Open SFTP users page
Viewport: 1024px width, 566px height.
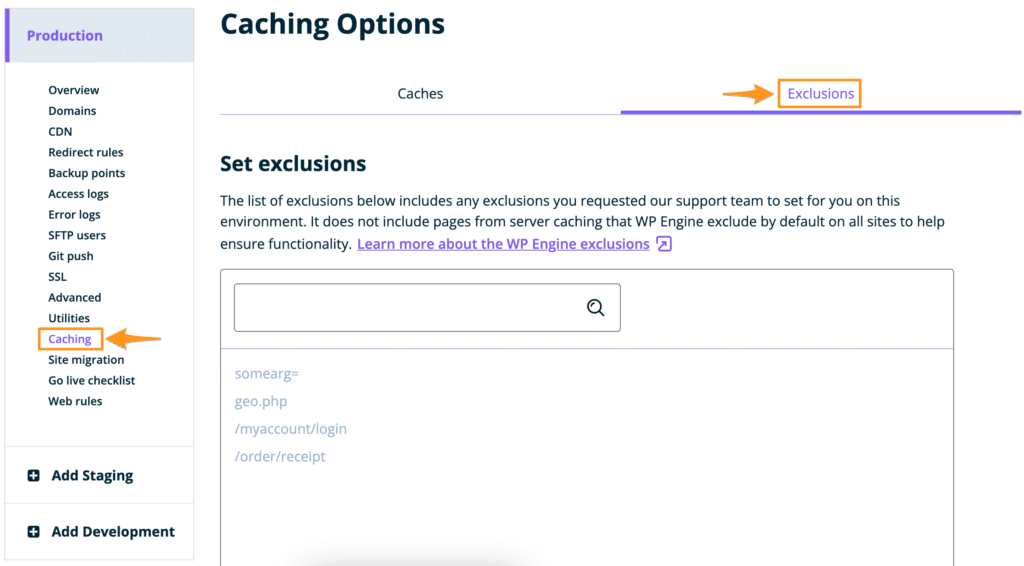(77, 236)
